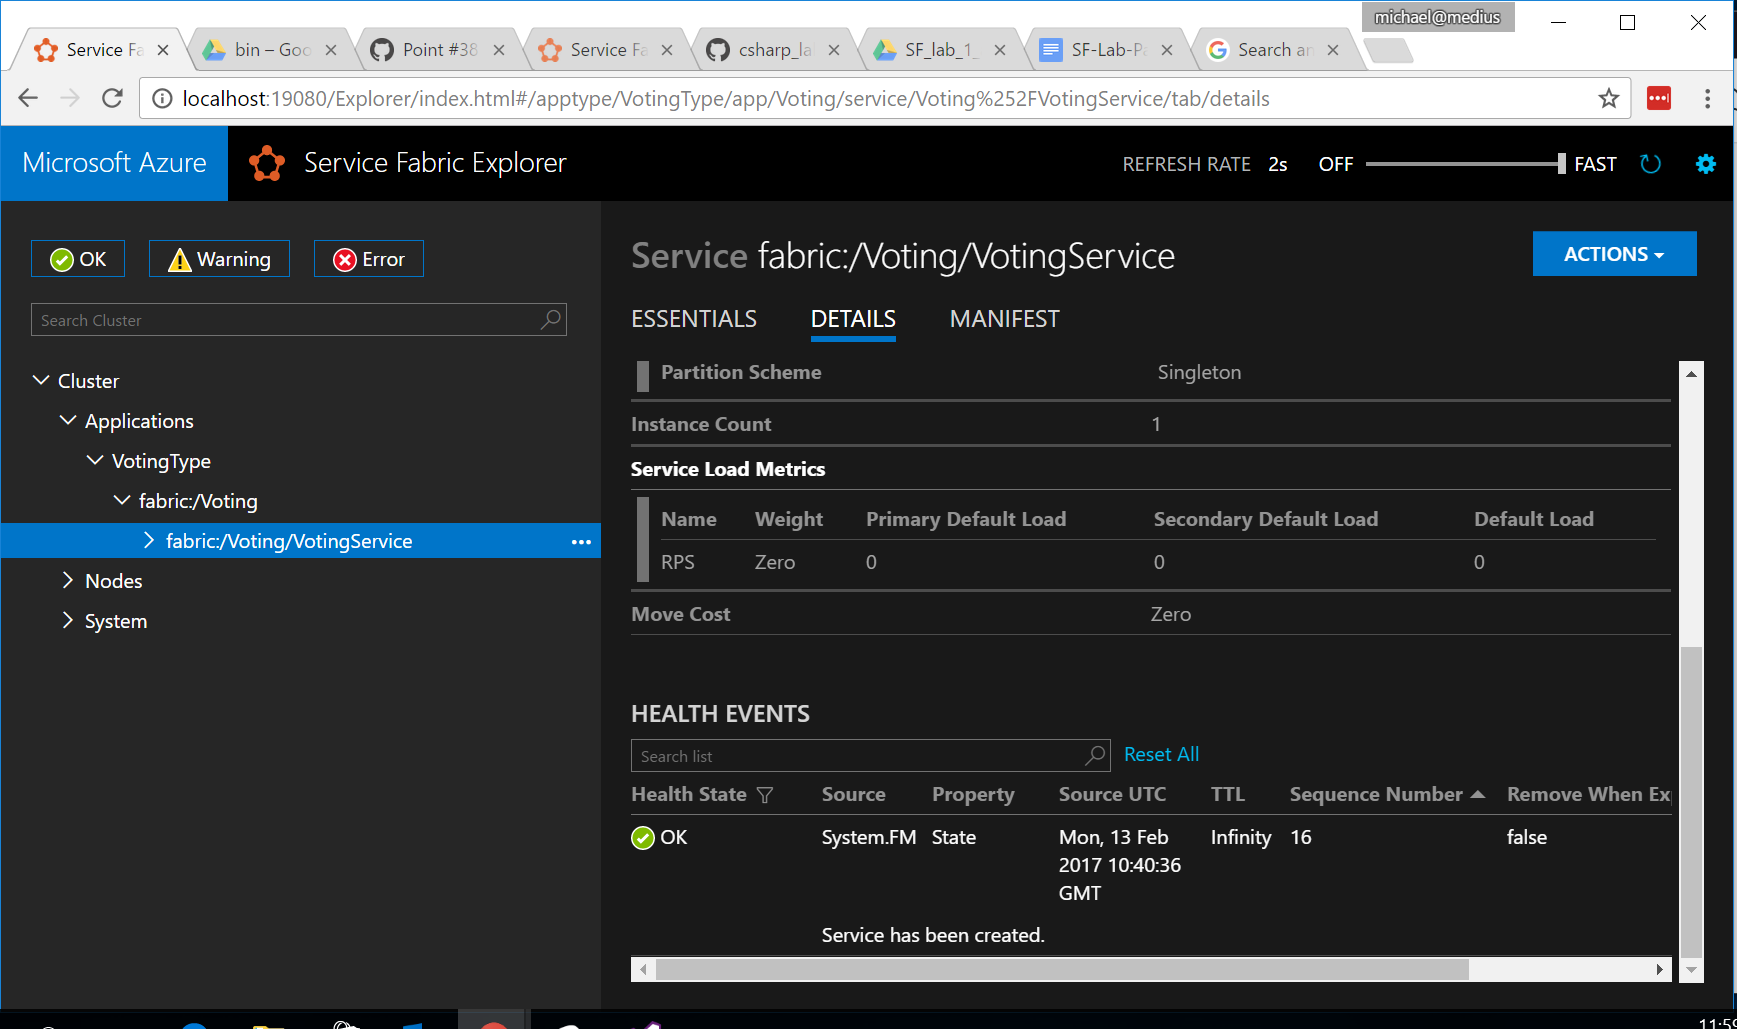
Task: Click the horizontal scrollbar left arrow
Action: coord(644,969)
